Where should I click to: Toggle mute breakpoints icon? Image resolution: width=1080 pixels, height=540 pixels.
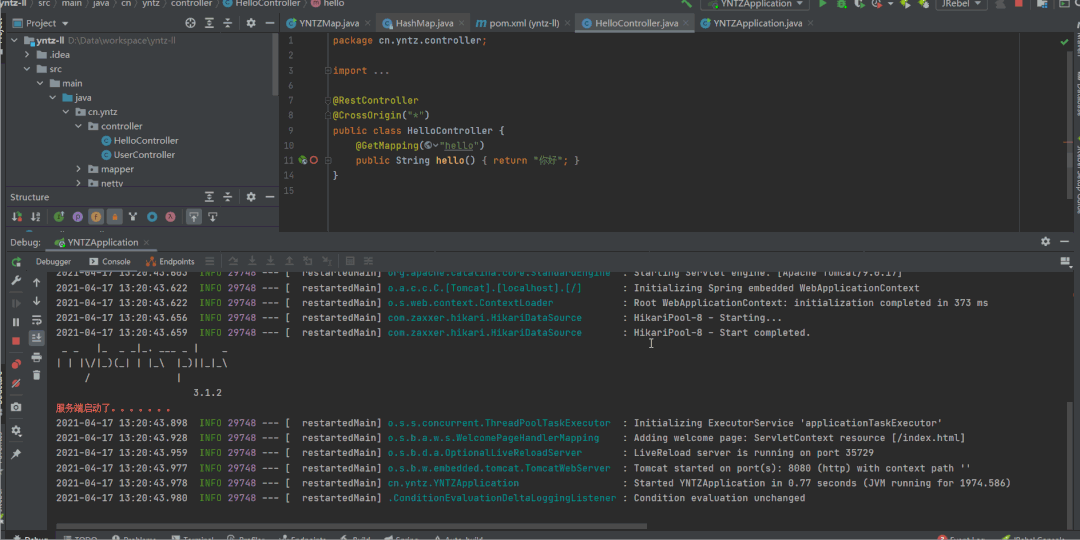[16, 384]
